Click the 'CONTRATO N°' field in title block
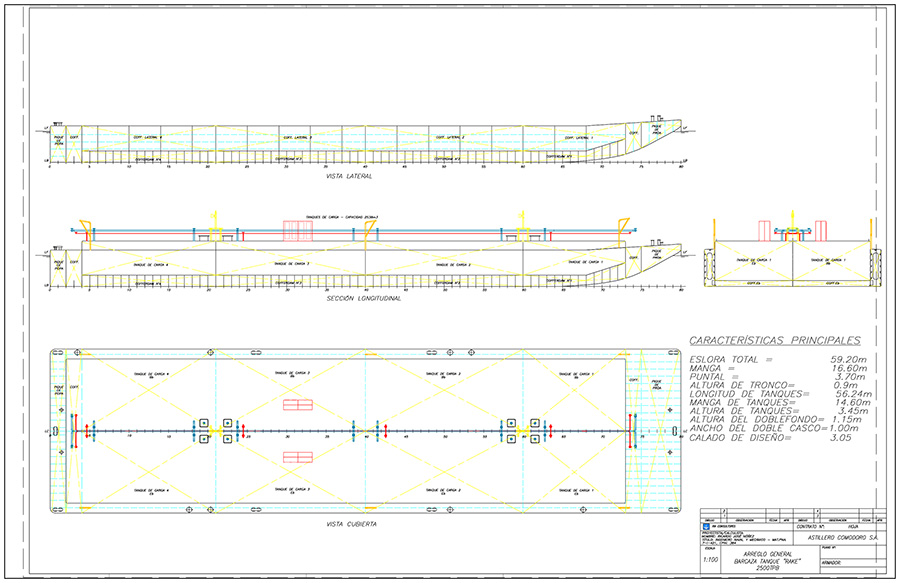Screen dimensions: 900x583 pos(809,528)
